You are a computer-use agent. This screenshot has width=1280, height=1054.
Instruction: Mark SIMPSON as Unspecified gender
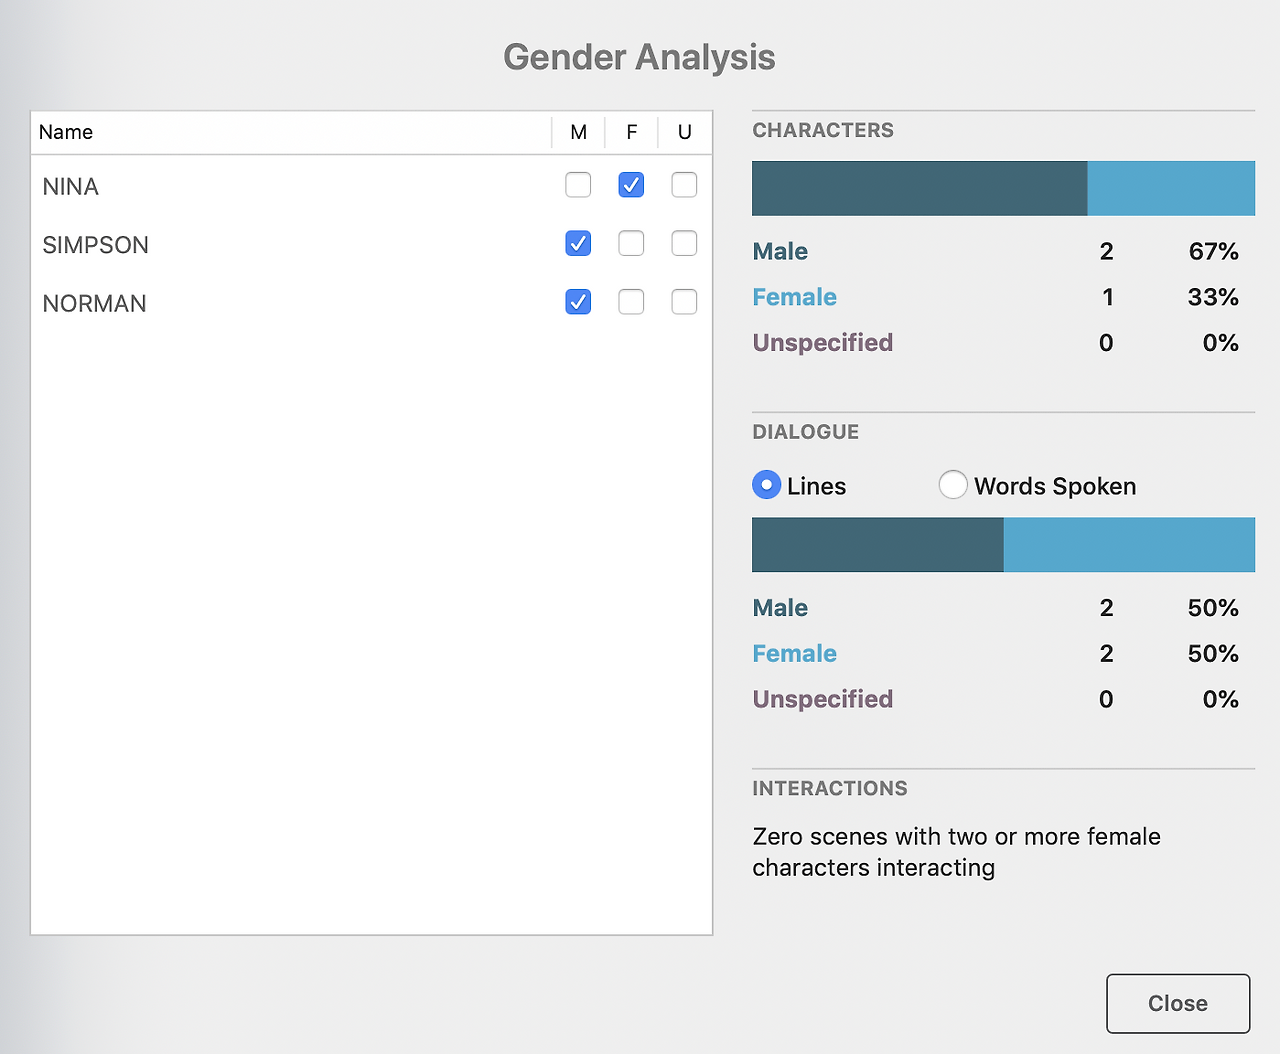[684, 243]
